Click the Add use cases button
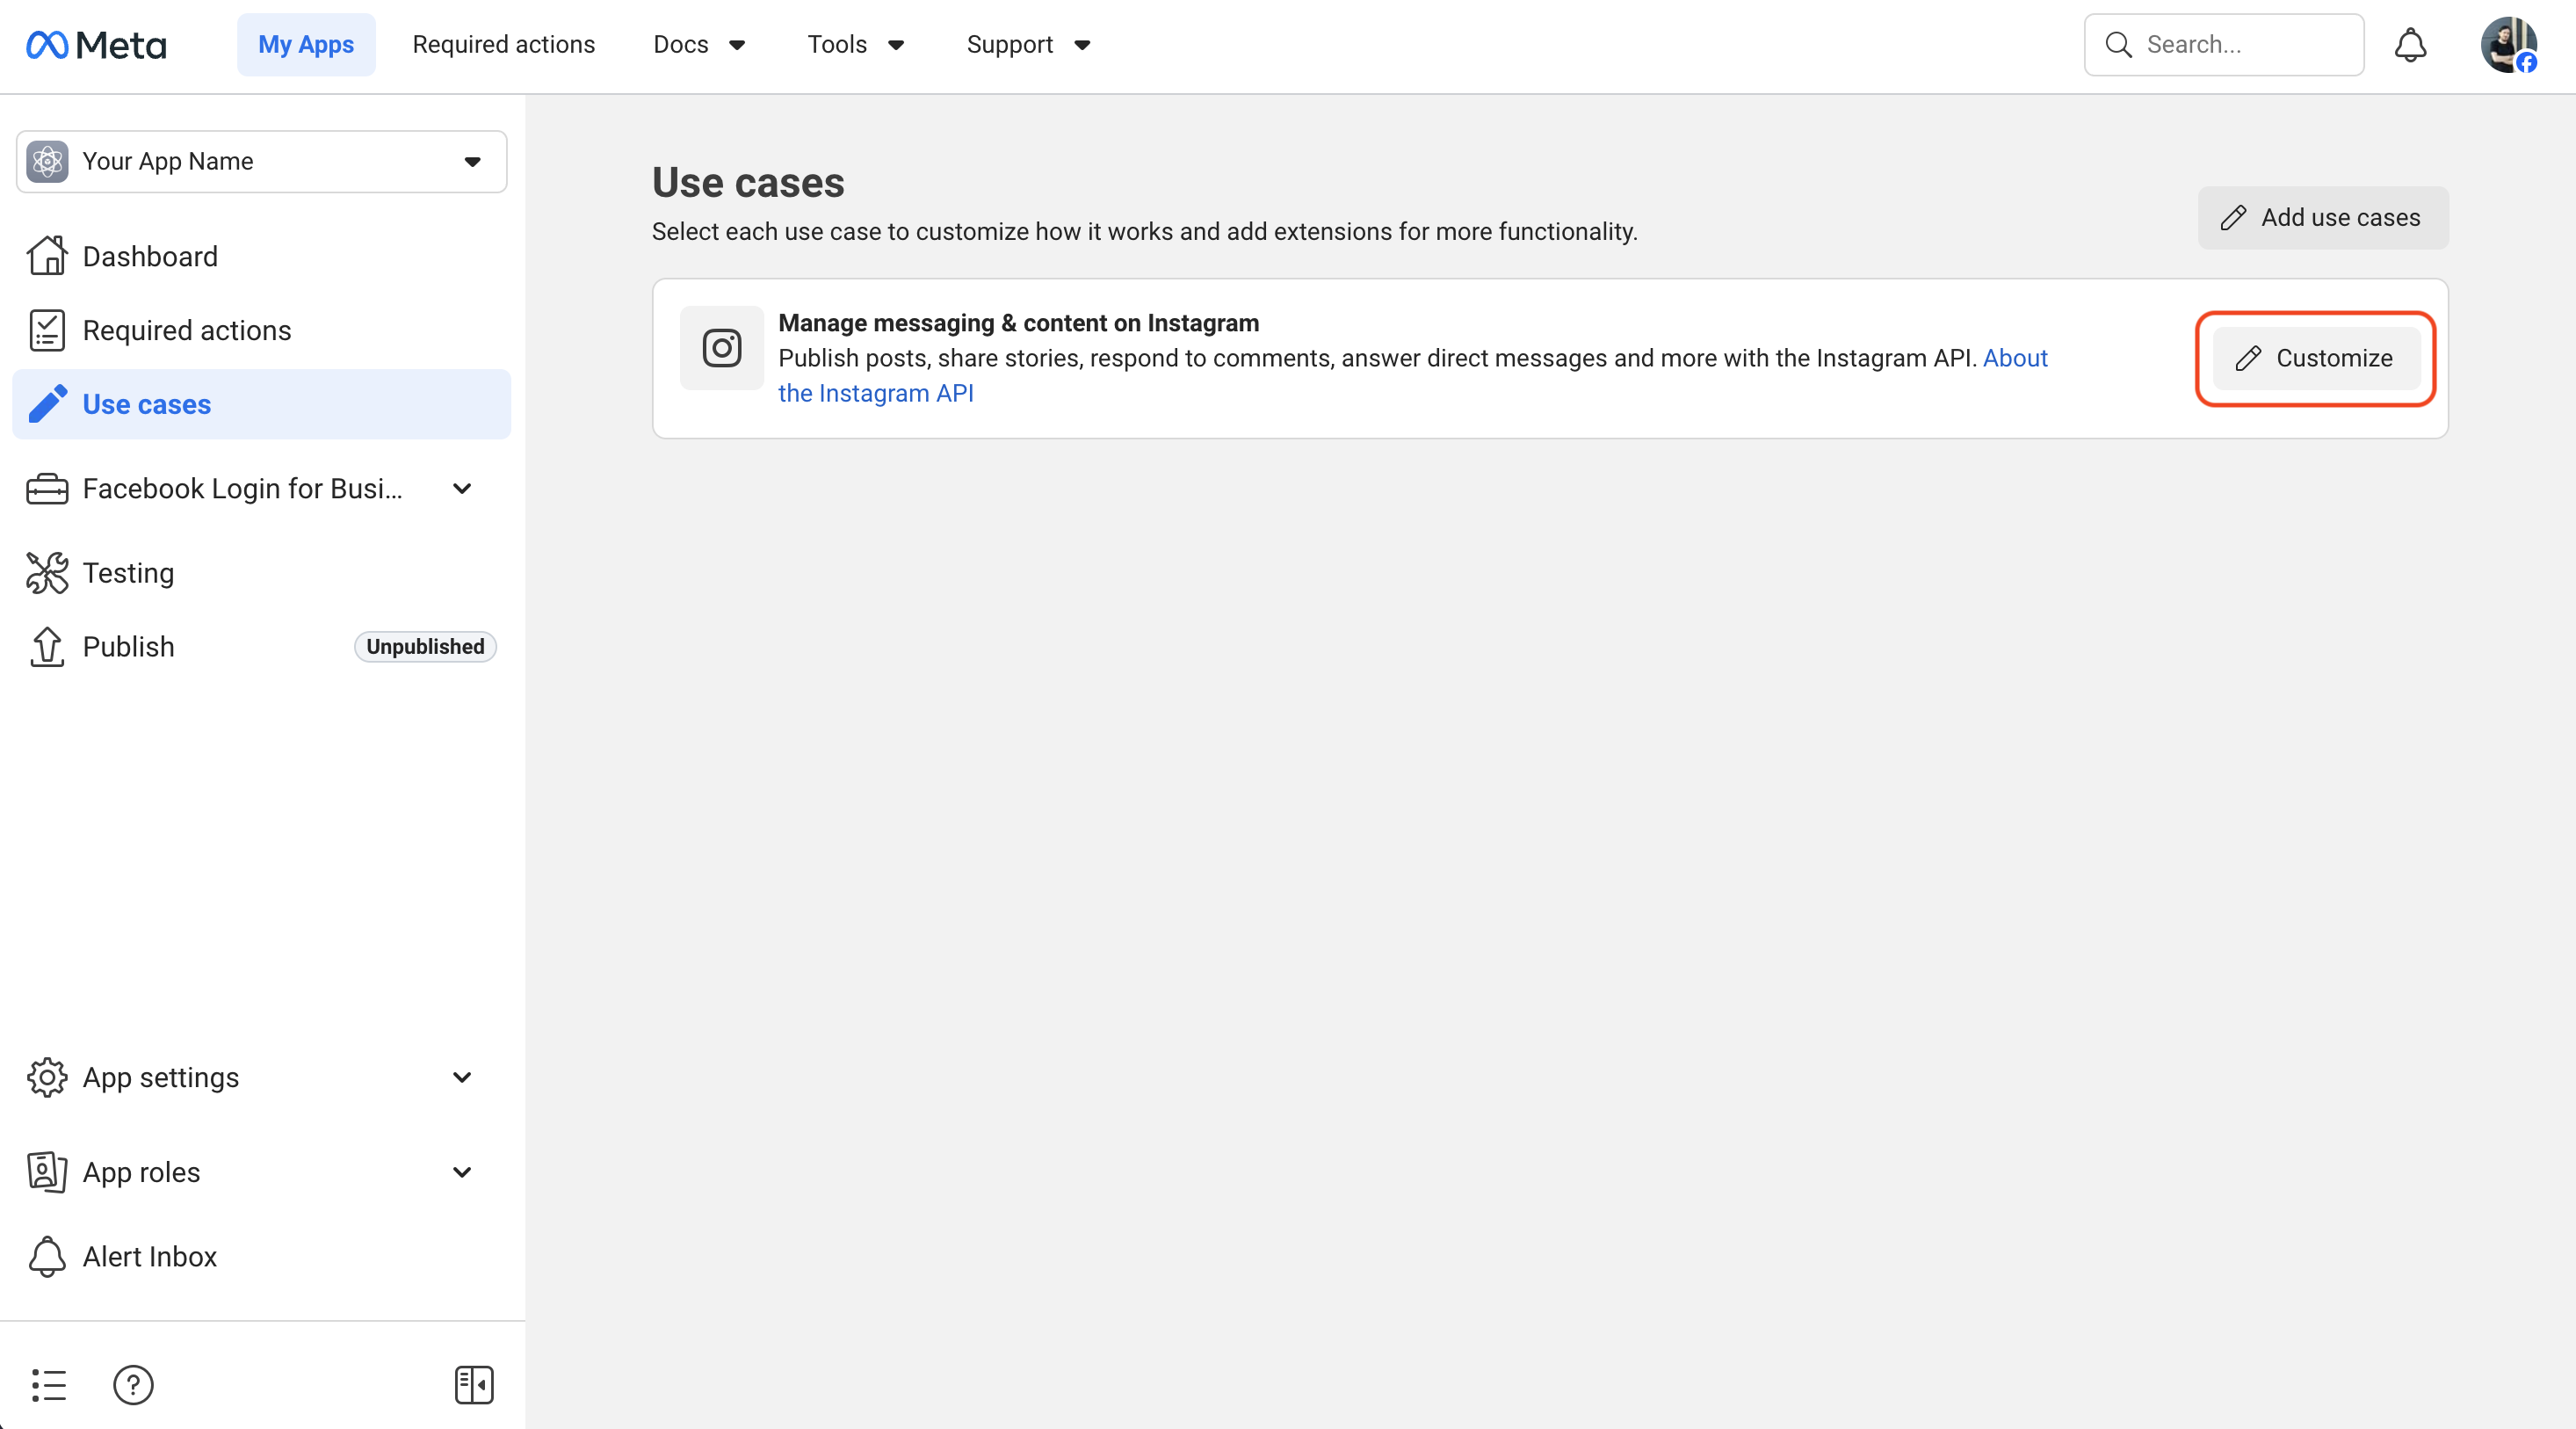 (x=2322, y=218)
